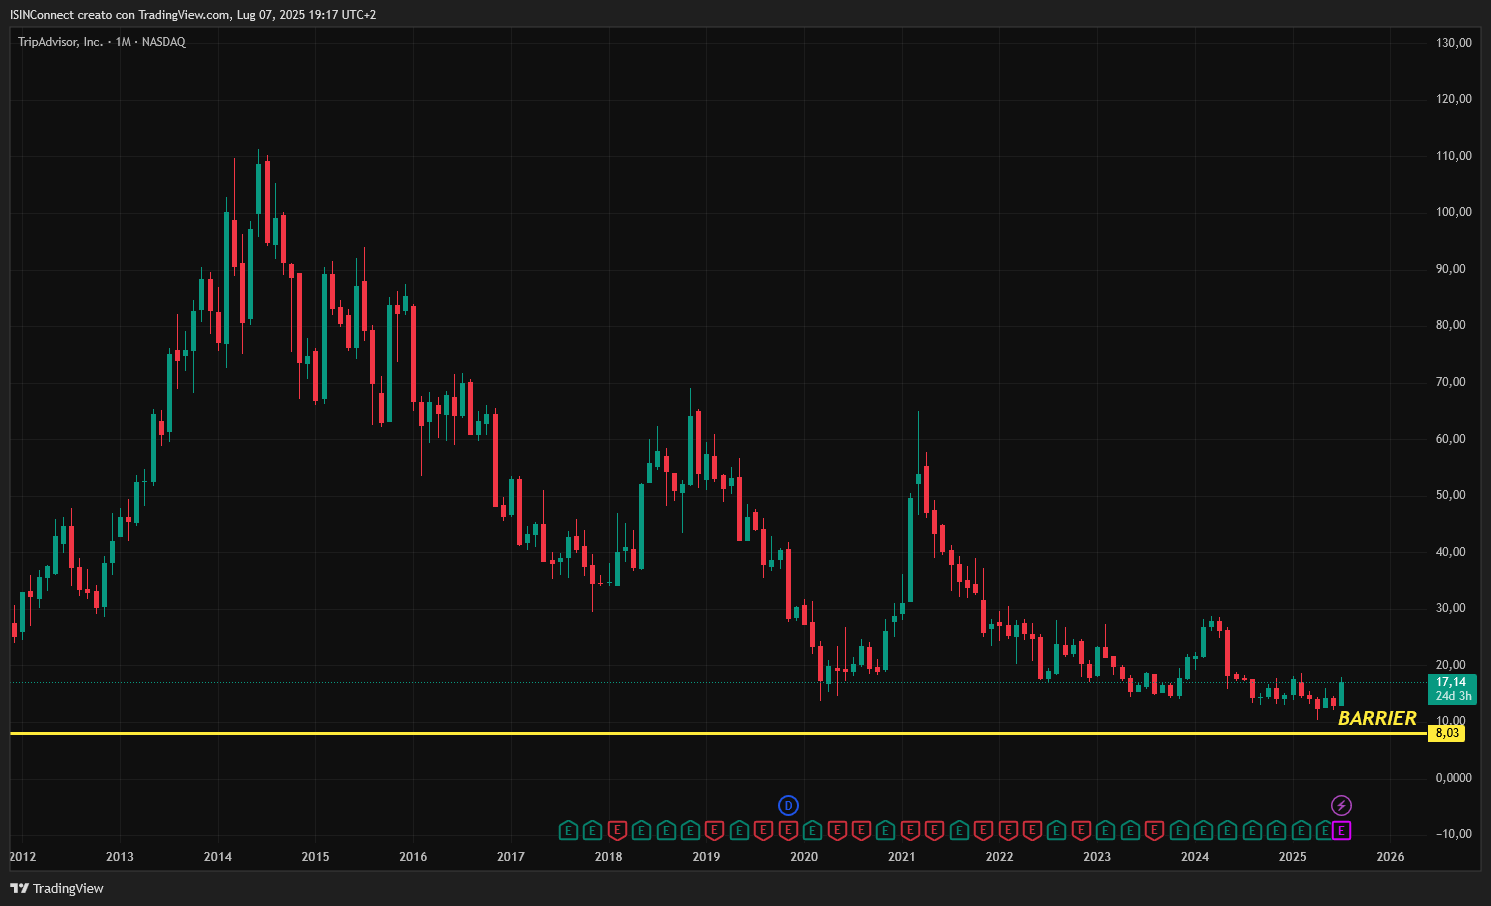Click the 2012 time axis label
Screen dimensions: 1491x906
click(22, 856)
